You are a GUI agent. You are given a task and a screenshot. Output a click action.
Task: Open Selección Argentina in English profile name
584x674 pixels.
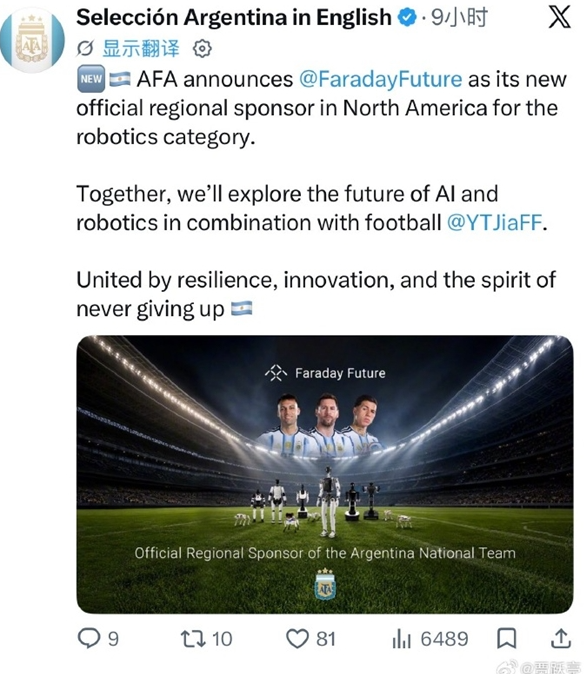tap(234, 18)
